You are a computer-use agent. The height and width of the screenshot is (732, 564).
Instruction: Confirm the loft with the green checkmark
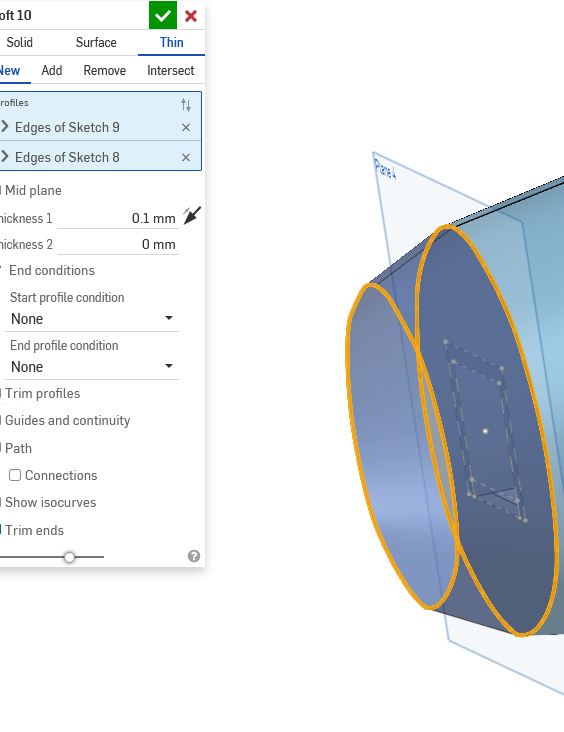click(163, 15)
